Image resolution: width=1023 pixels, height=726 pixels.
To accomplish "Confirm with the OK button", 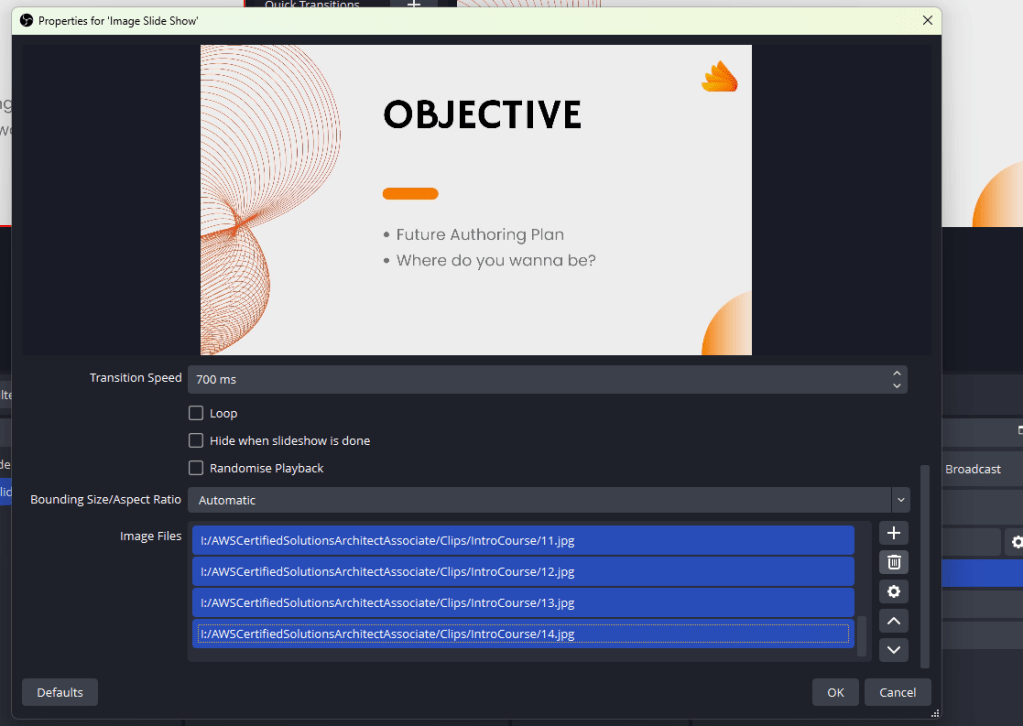I will point(835,692).
